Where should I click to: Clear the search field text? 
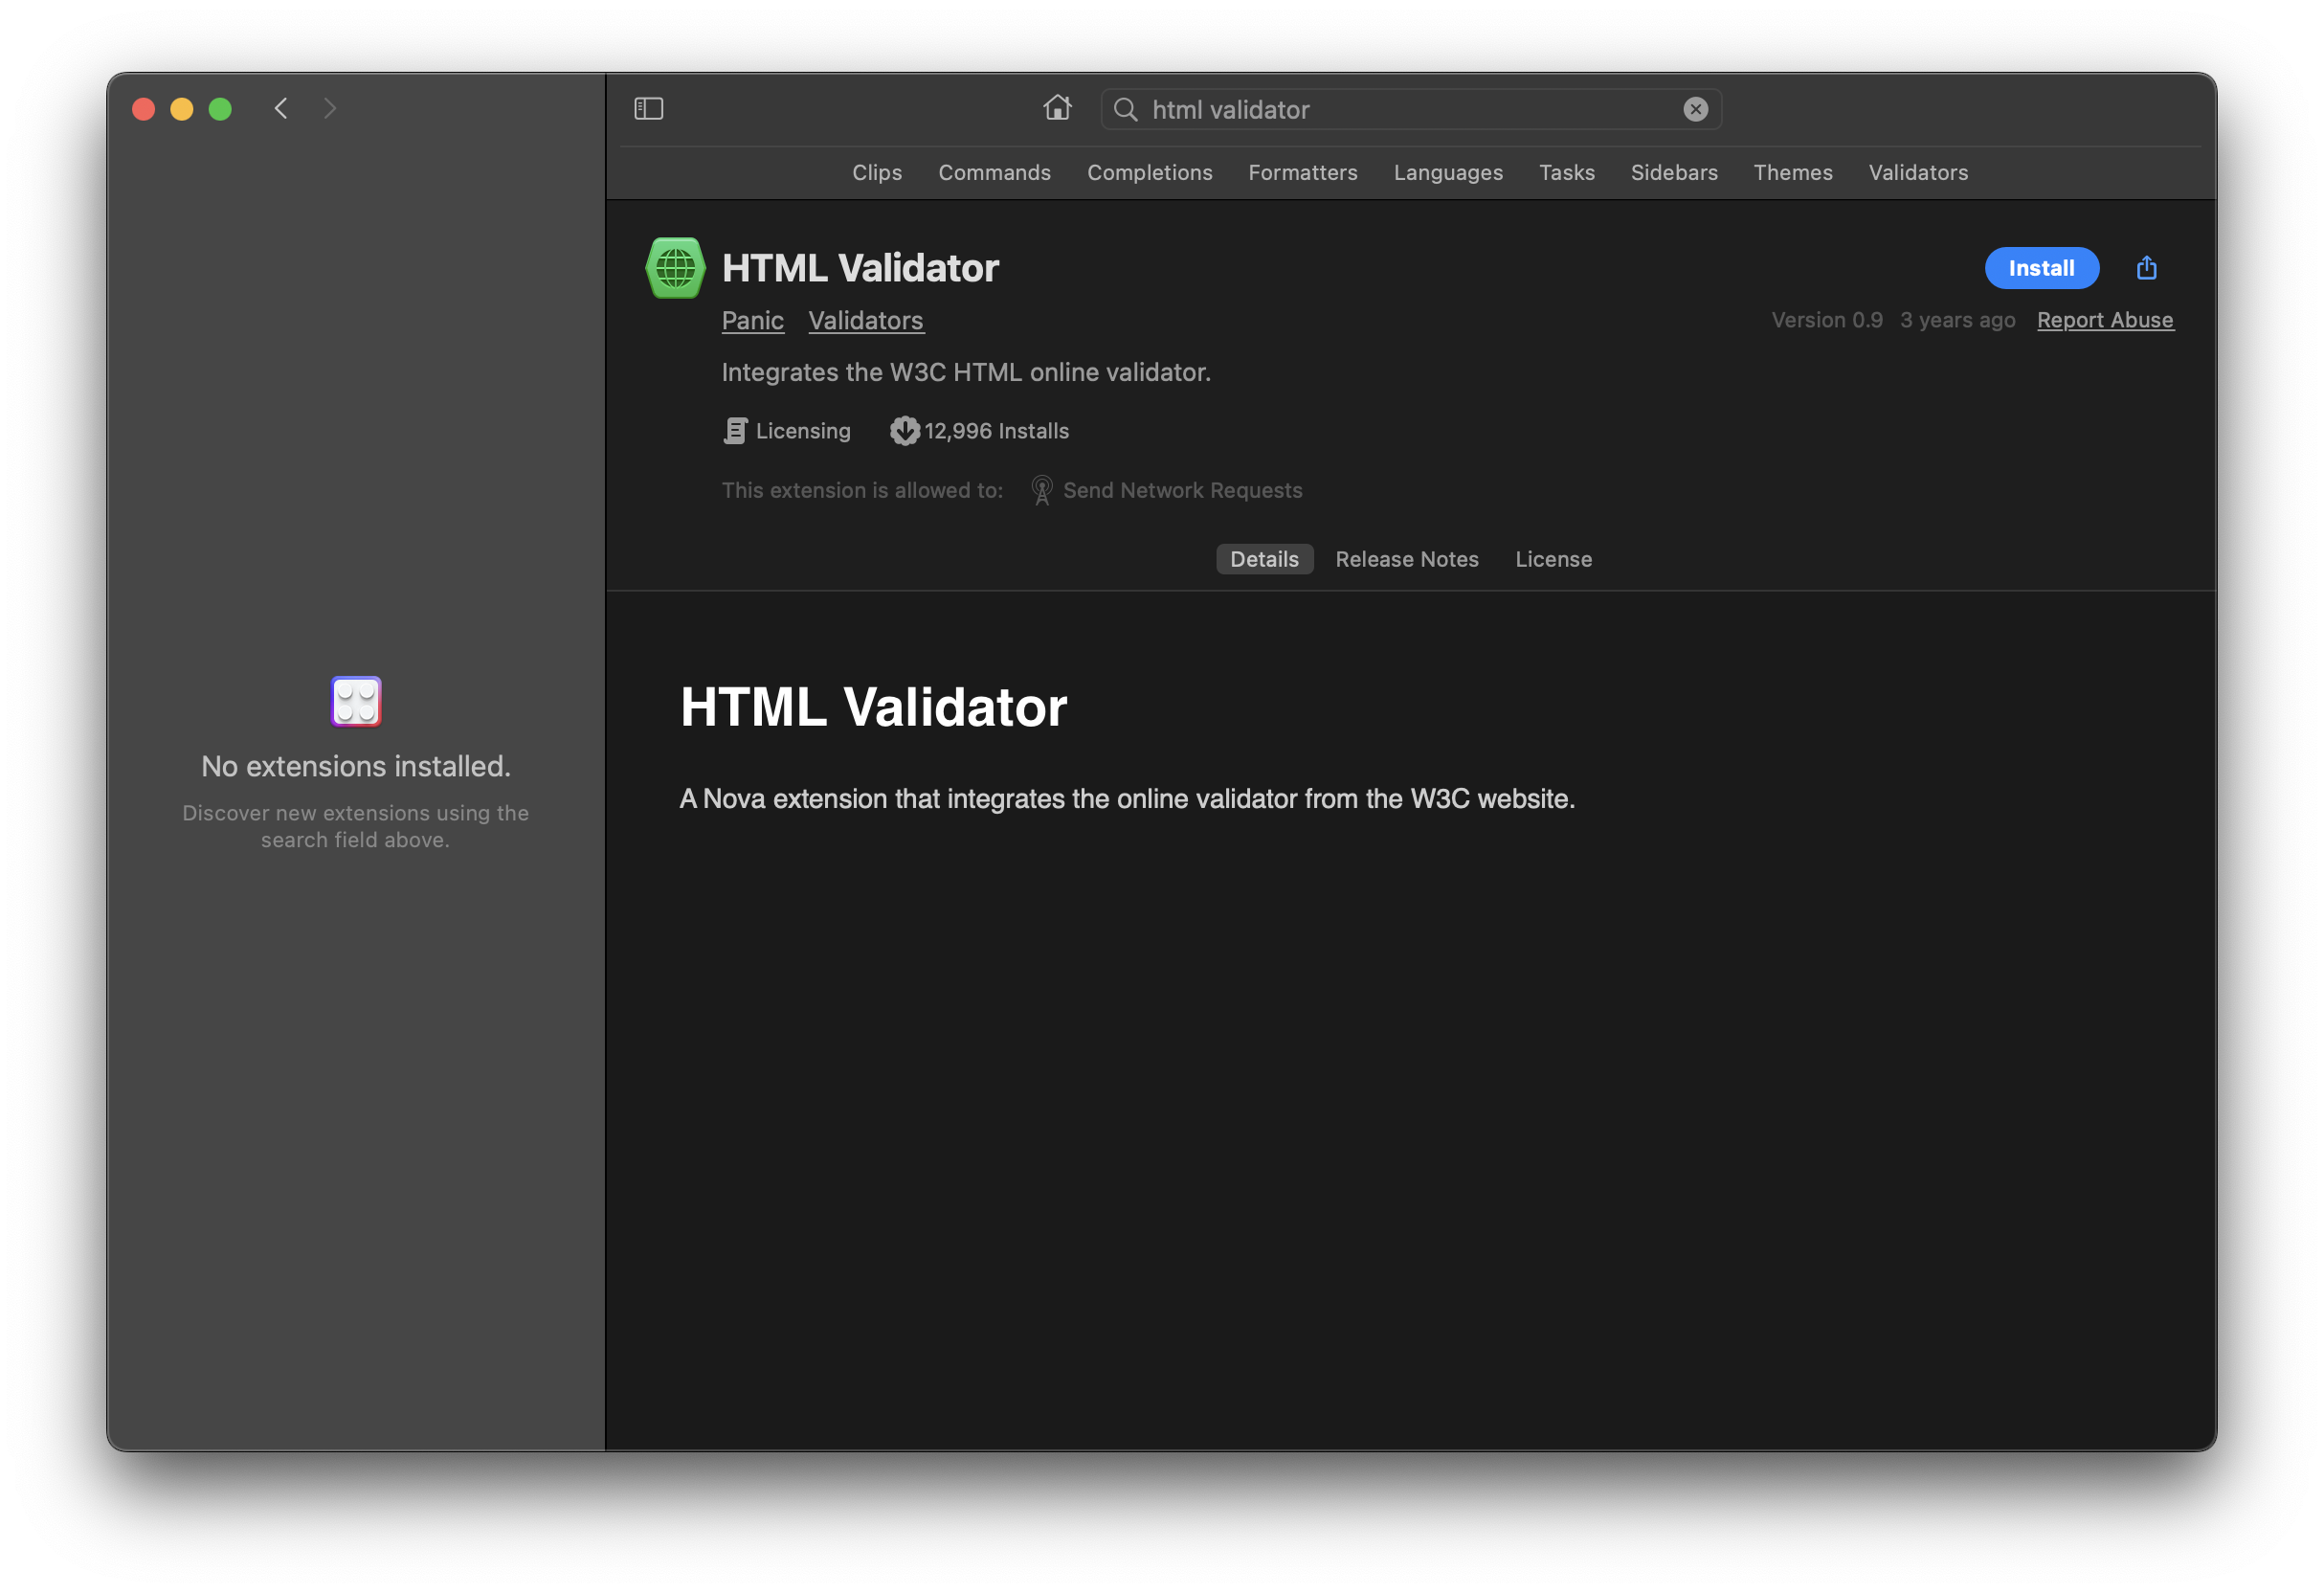coord(1695,109)
